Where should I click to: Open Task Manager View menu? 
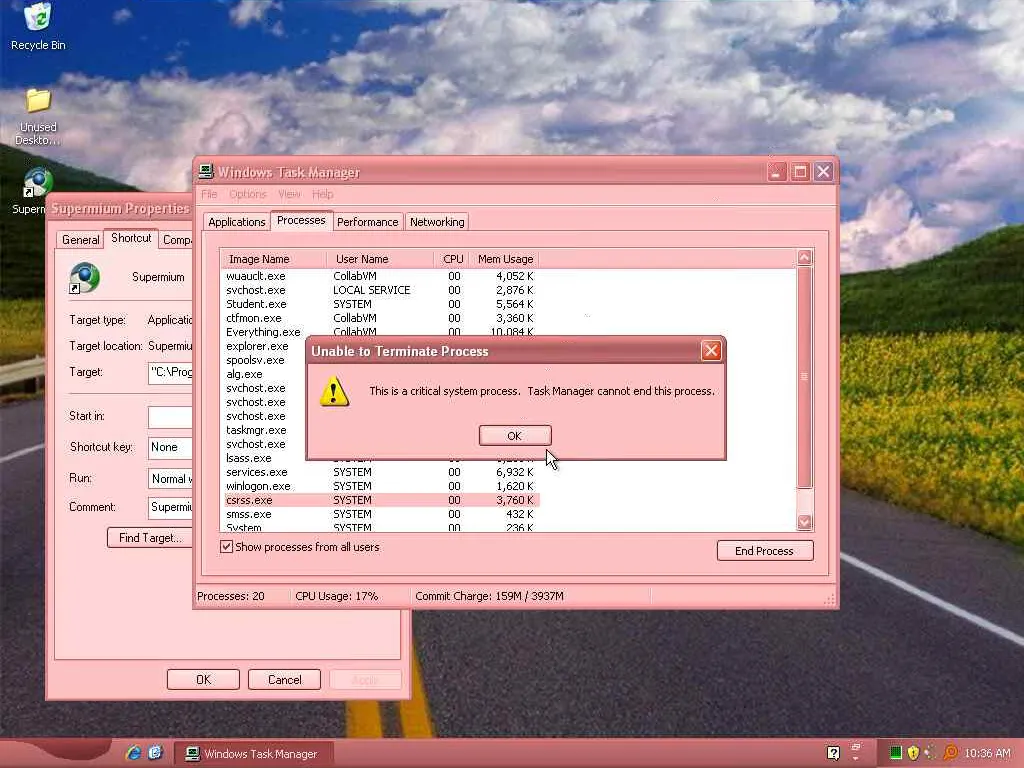pos(289,194)
